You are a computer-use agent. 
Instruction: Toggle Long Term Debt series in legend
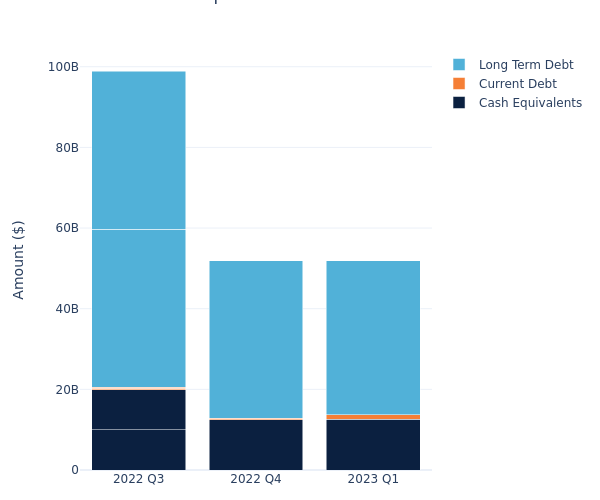525,65
